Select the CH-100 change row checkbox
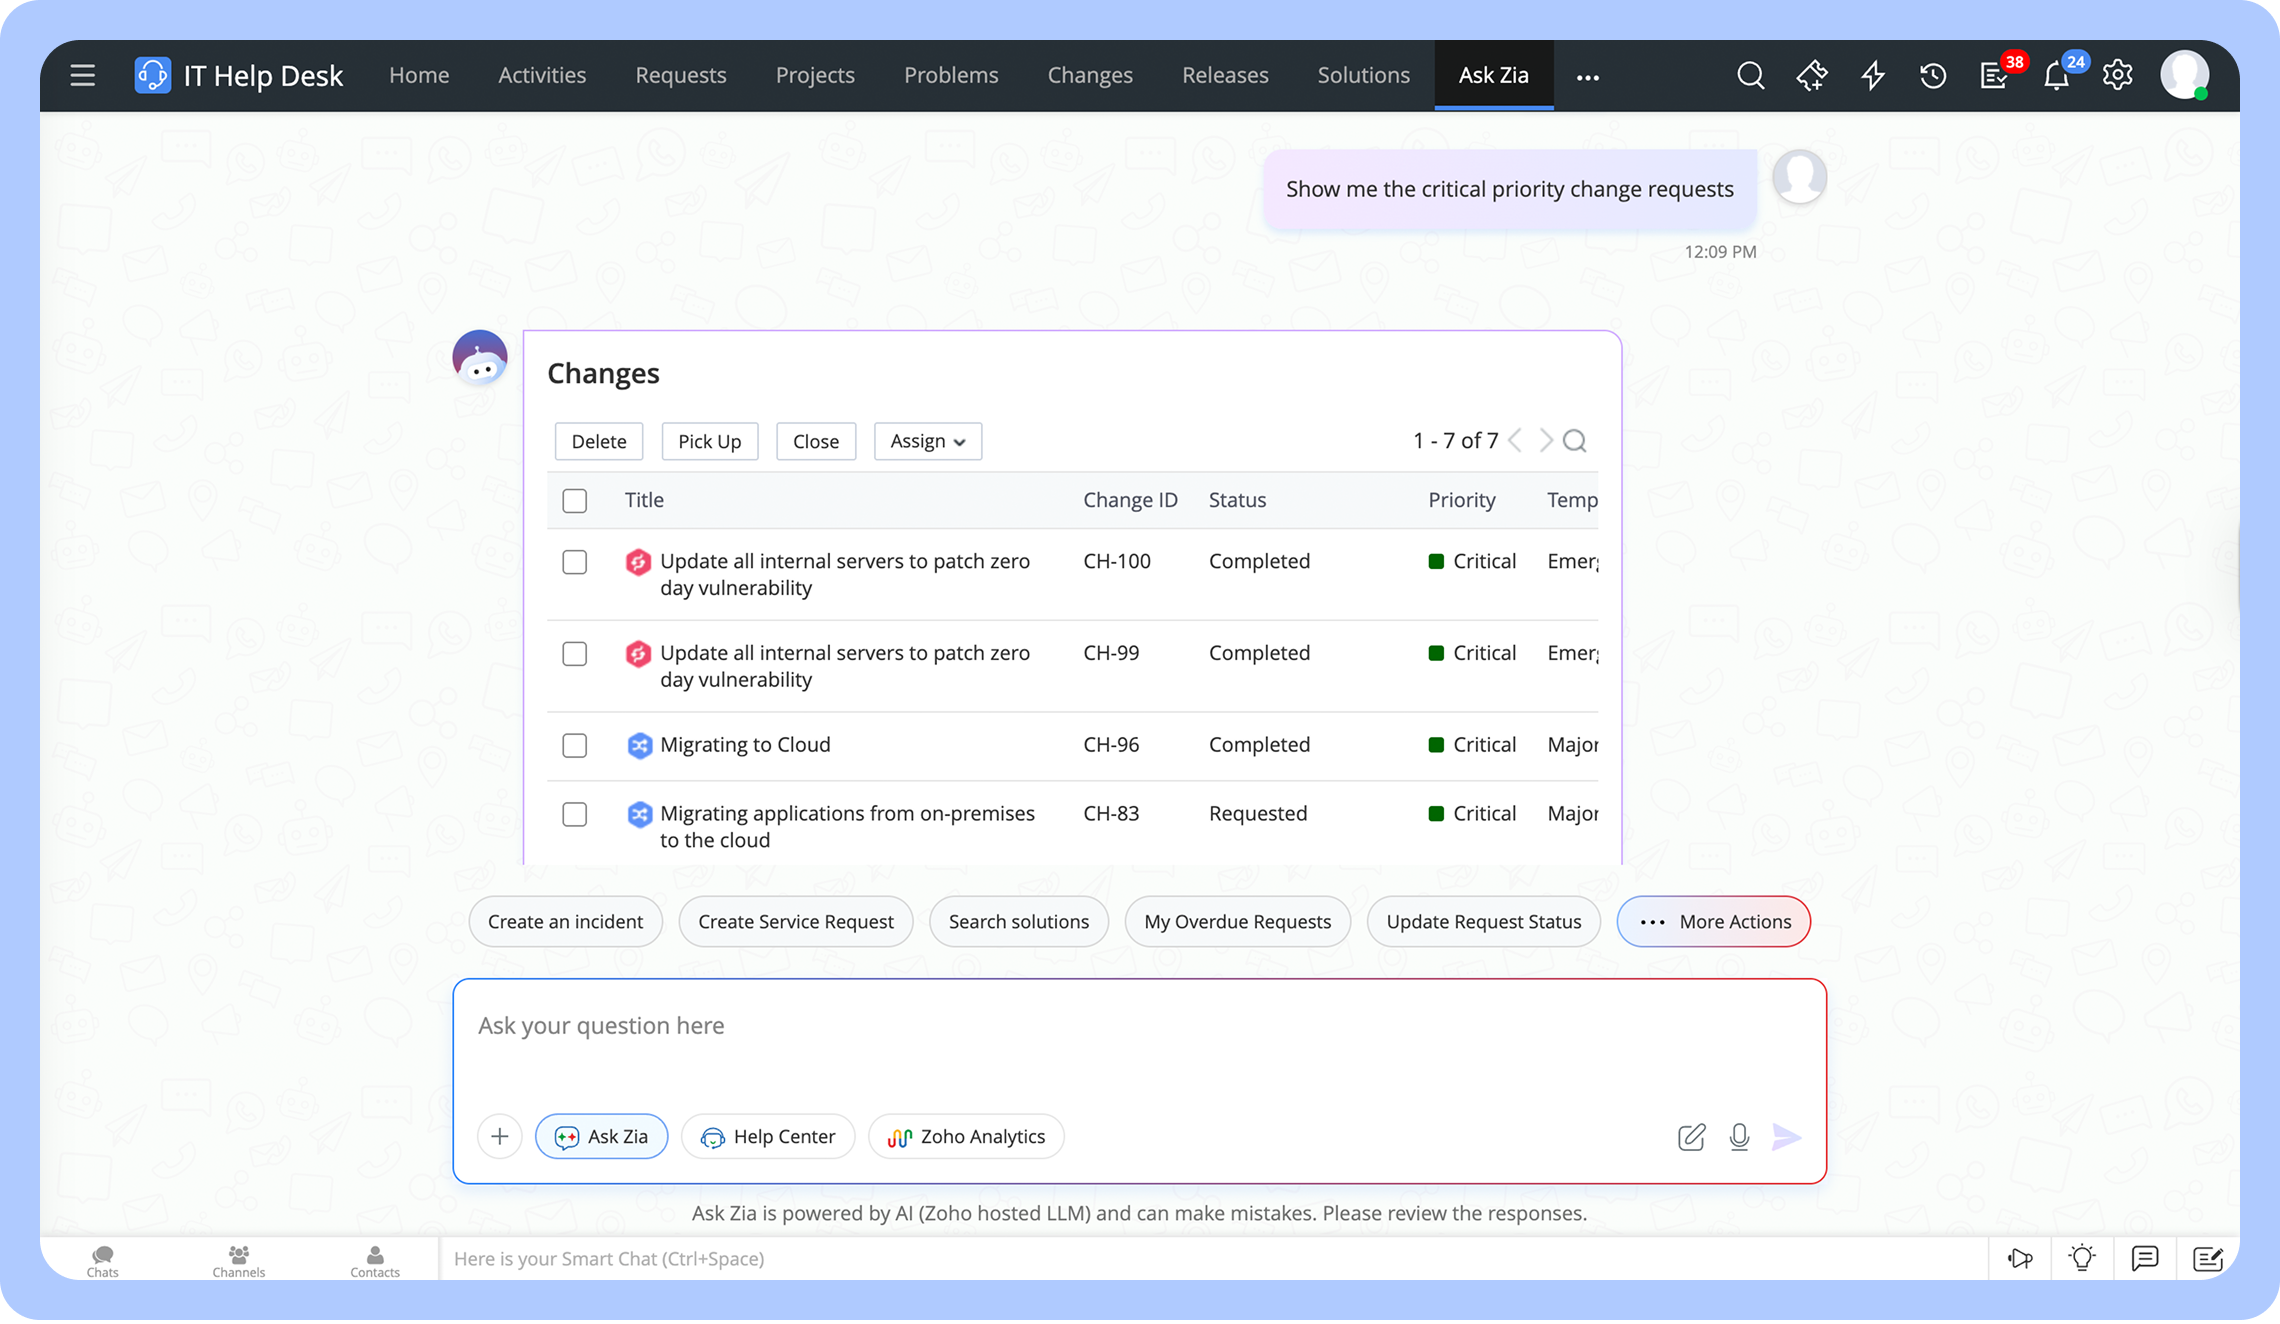Screen dimensions: 2280x1324 (x=575, y=562)
